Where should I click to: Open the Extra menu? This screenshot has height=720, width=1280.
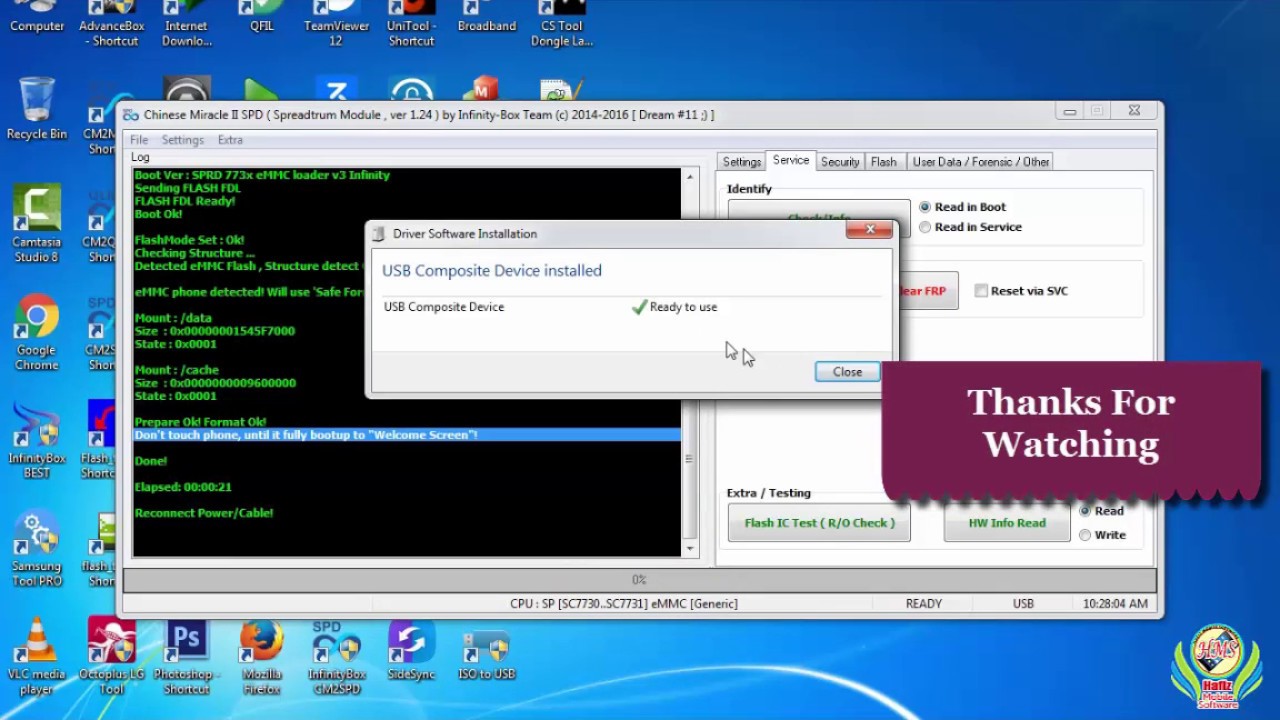pyautogui.click(x=230, y=140)
